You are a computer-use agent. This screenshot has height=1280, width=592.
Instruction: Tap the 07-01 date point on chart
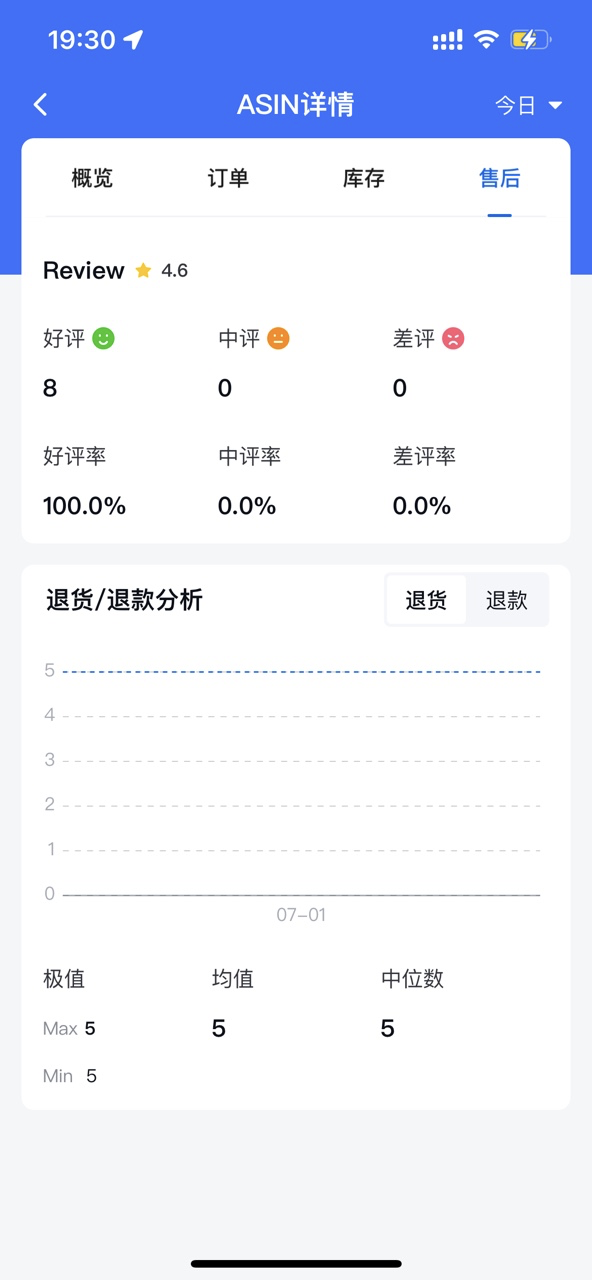point(301,914)
